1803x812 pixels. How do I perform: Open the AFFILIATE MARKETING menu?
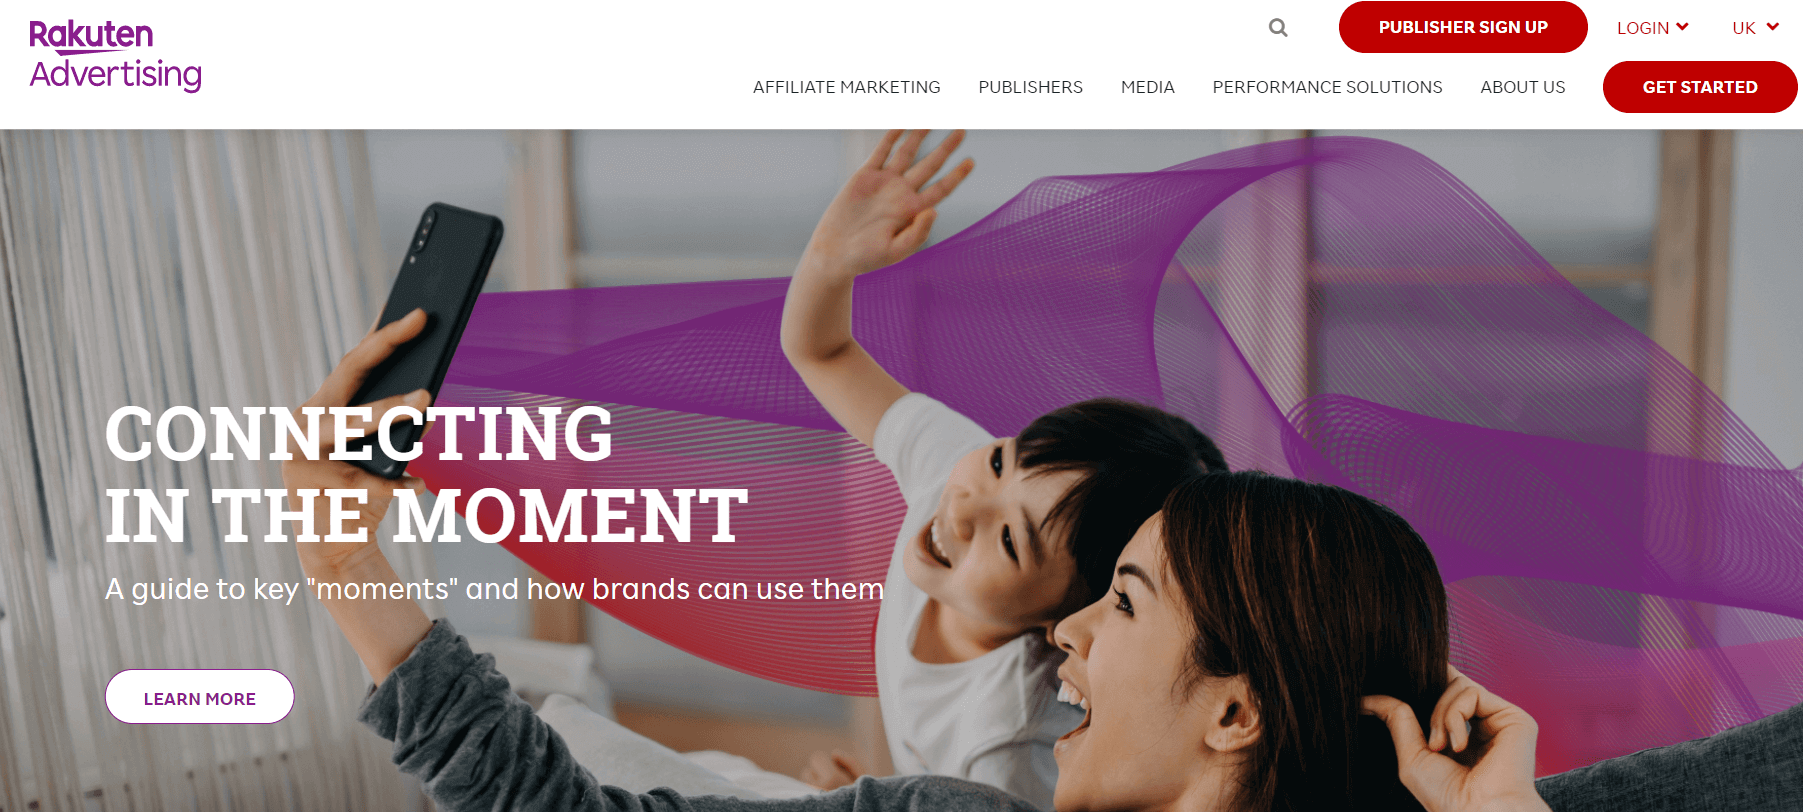point(846,87)
